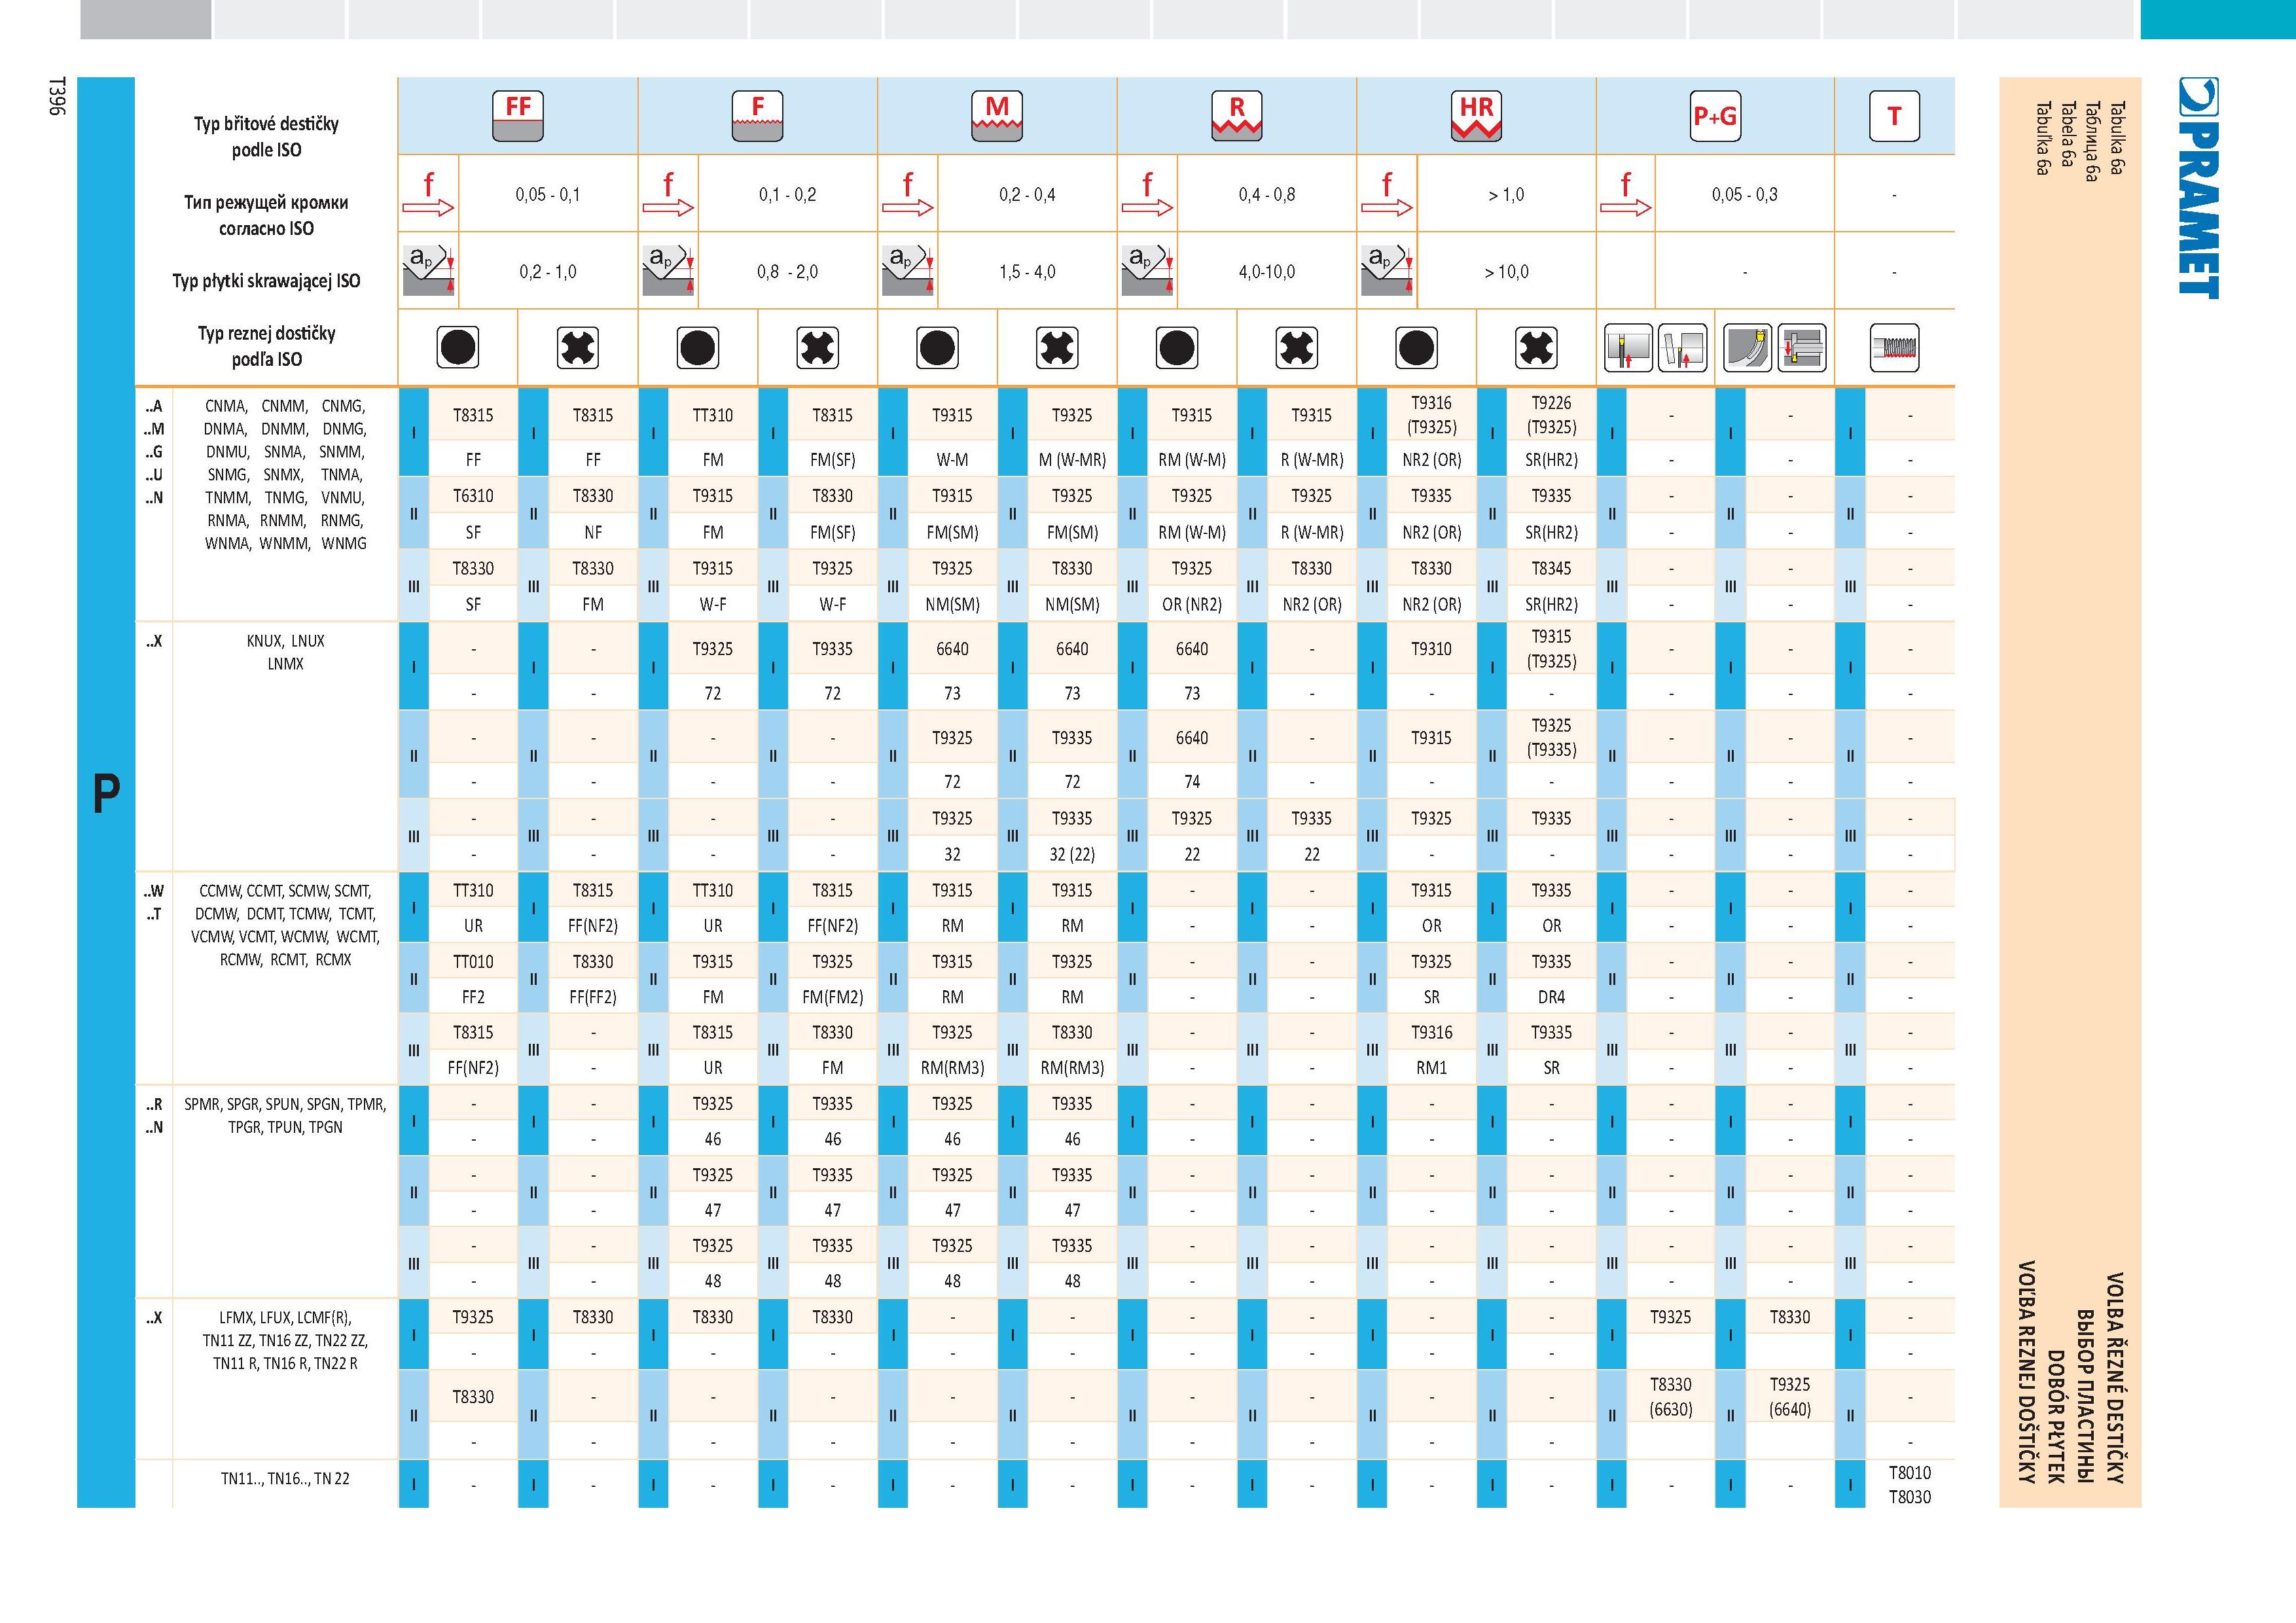
Task: Click the FM(FM2) chipbreaker cell
Action: tap(832, 997)
